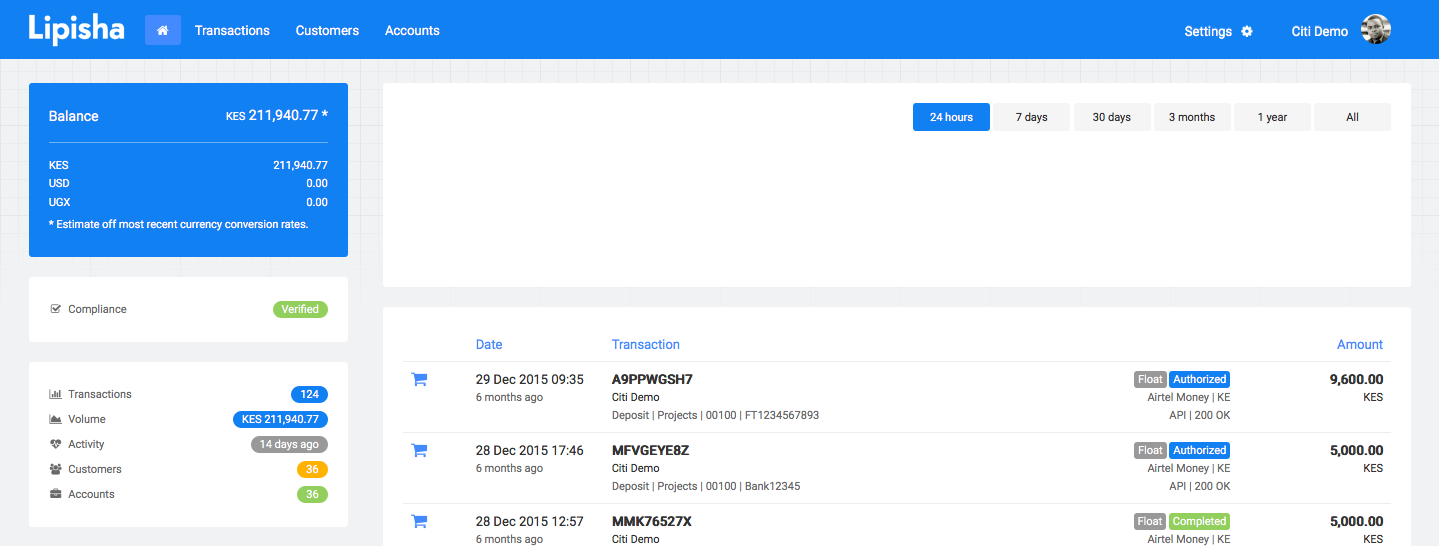Screen dimensions: 1439x546
Task: Click the 14 days ago activity badge
Action: [x=289, y=444]
